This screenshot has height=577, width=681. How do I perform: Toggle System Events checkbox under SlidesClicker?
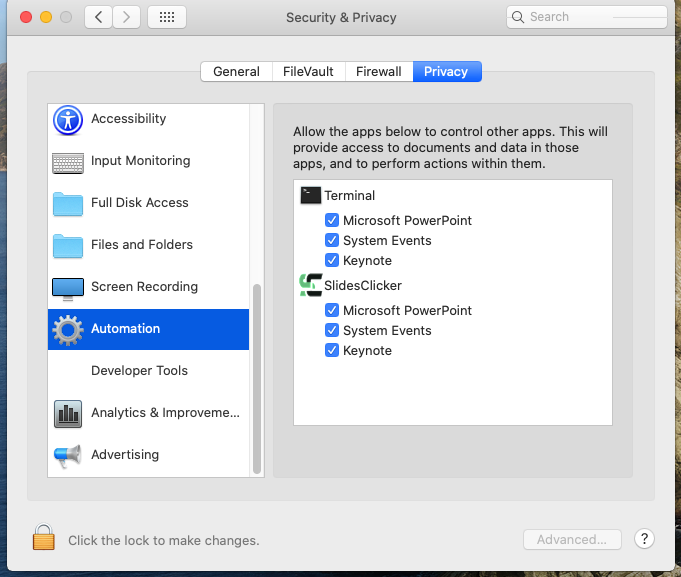pyautogui.click(x=332, y=330)
